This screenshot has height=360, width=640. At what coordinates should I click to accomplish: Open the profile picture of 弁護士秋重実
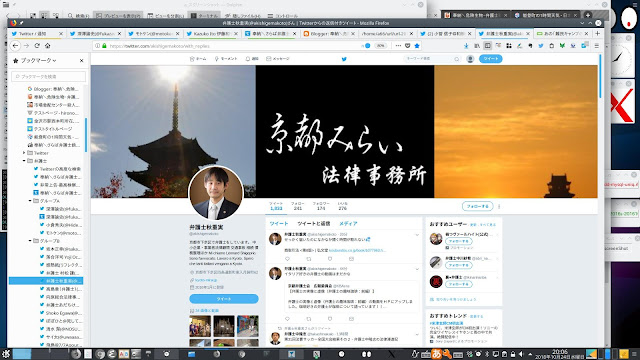click(216, 193)
